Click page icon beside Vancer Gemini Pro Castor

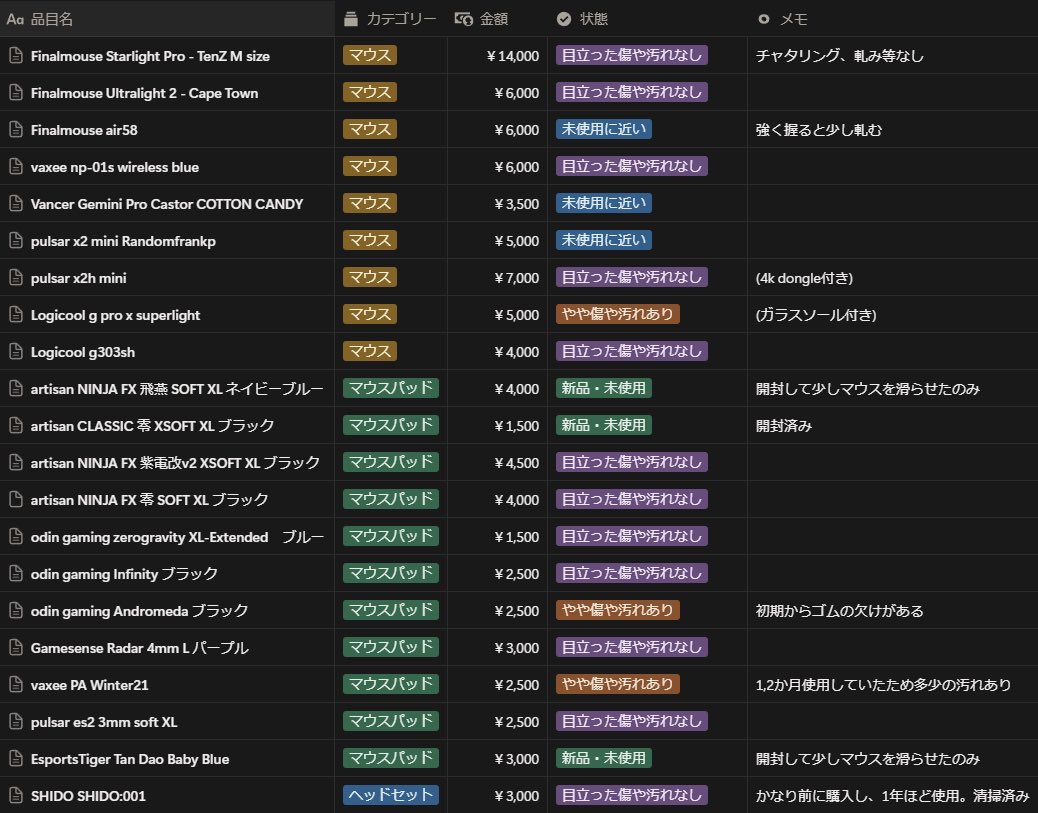click(x=16, y=204)
